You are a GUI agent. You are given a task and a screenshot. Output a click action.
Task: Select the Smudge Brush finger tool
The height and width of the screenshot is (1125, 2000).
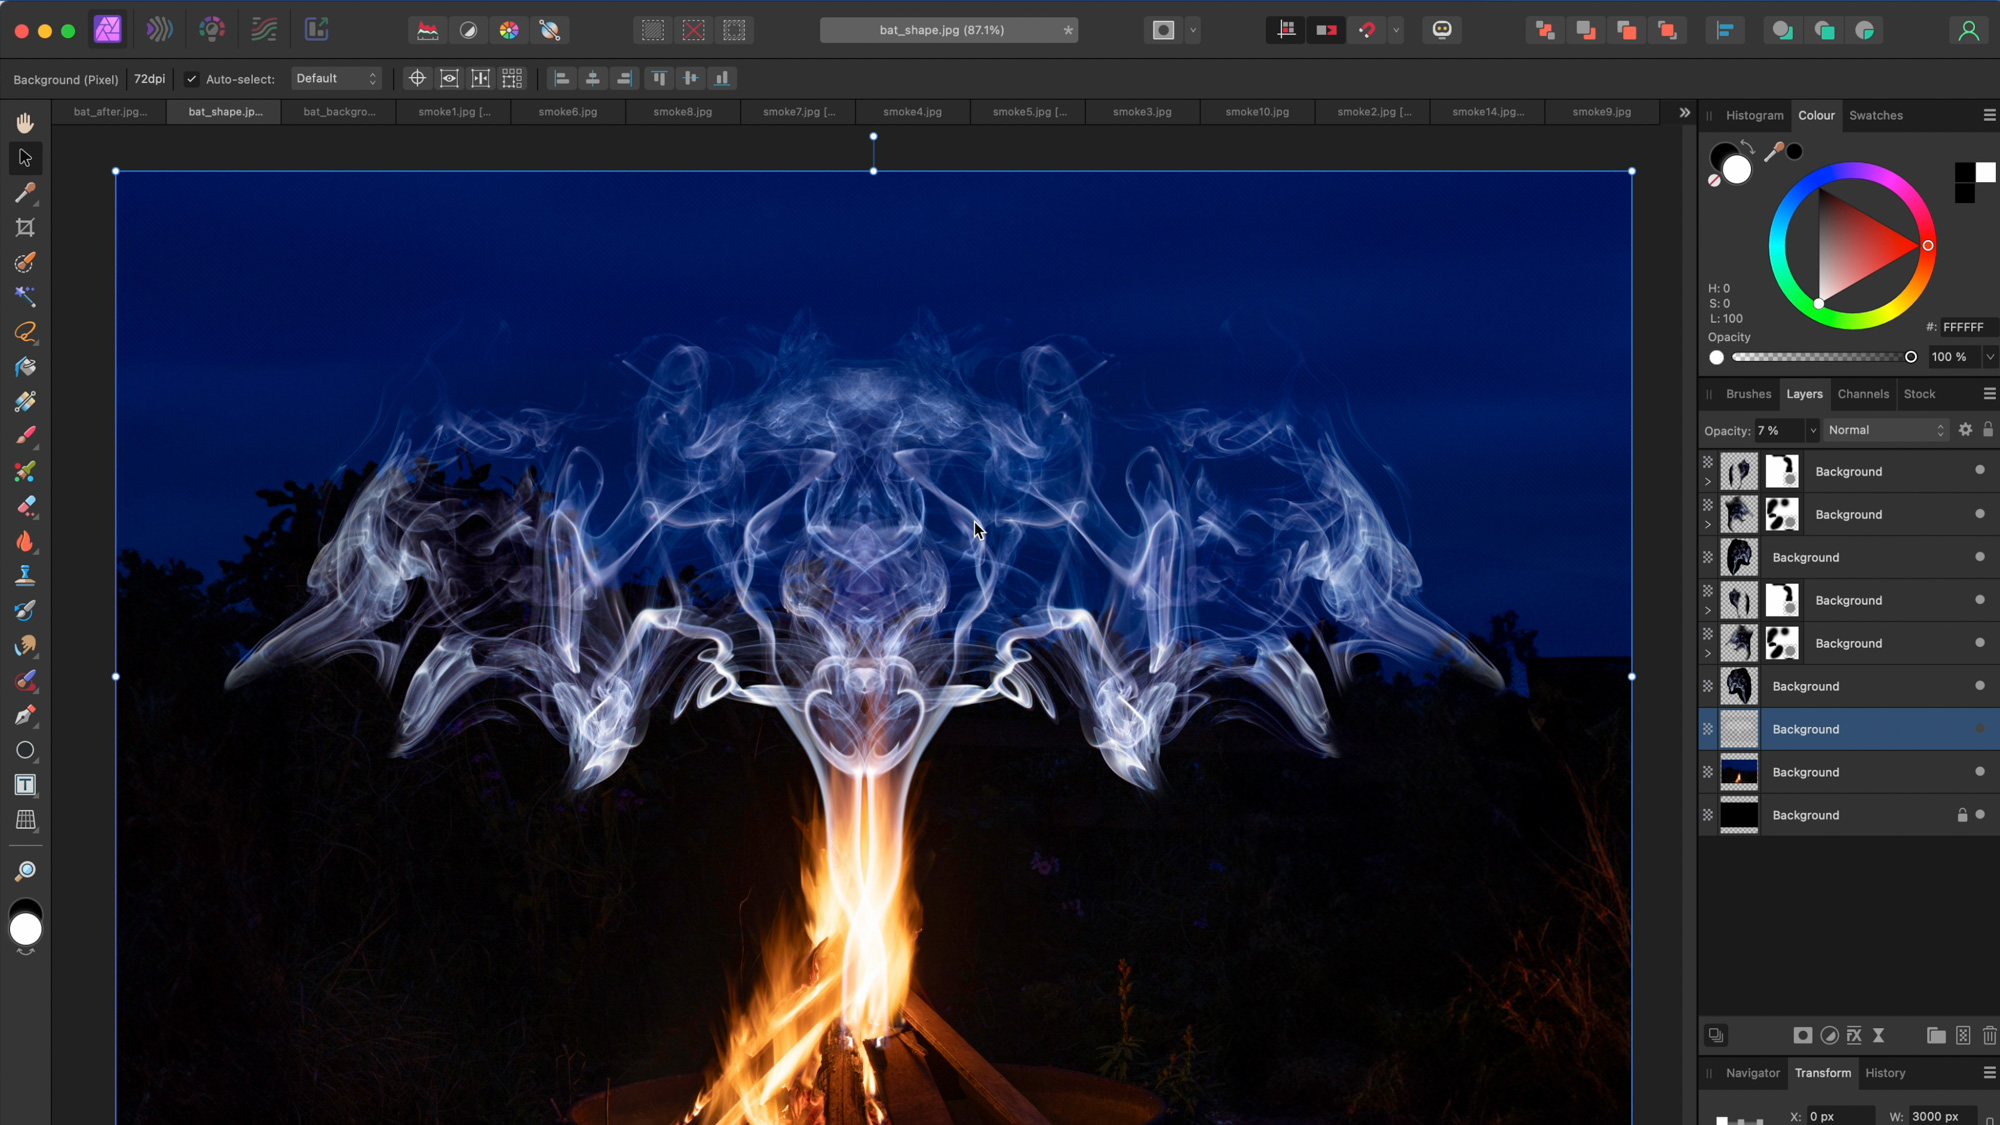click(x=25, y=646)
